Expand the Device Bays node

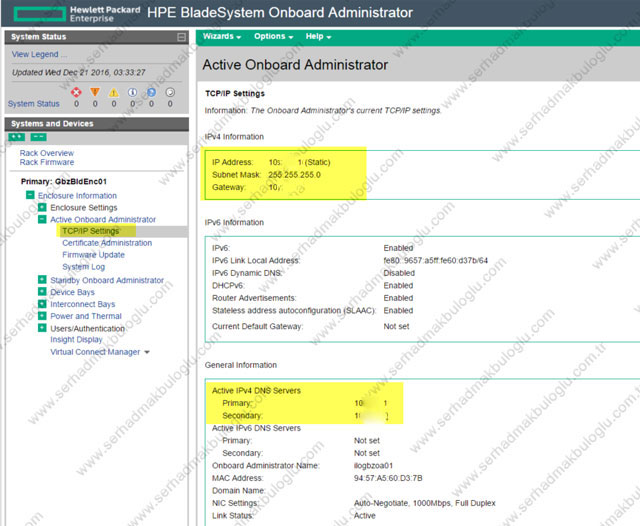[x=42, y=293]
